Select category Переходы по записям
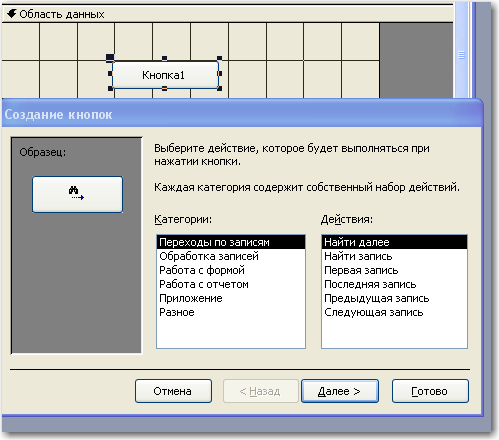Viewport: 499px width, 440px height. [x=231, y=242]
